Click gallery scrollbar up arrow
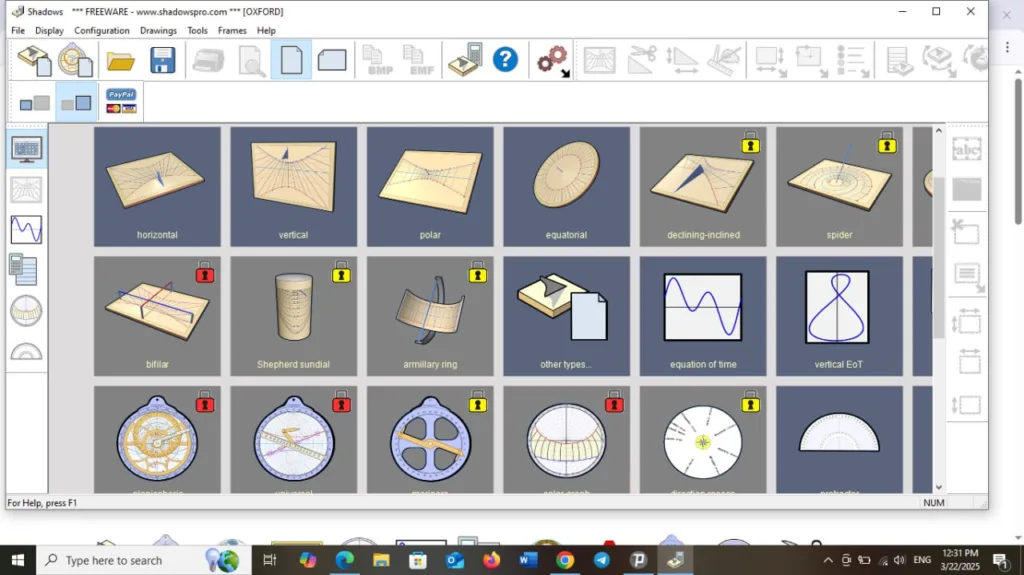 pos(938,131)
